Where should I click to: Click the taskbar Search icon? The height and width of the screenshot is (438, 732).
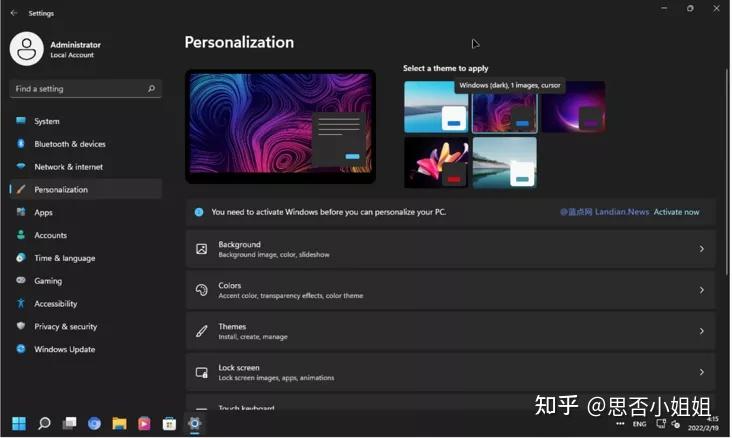tap(44, 423)
